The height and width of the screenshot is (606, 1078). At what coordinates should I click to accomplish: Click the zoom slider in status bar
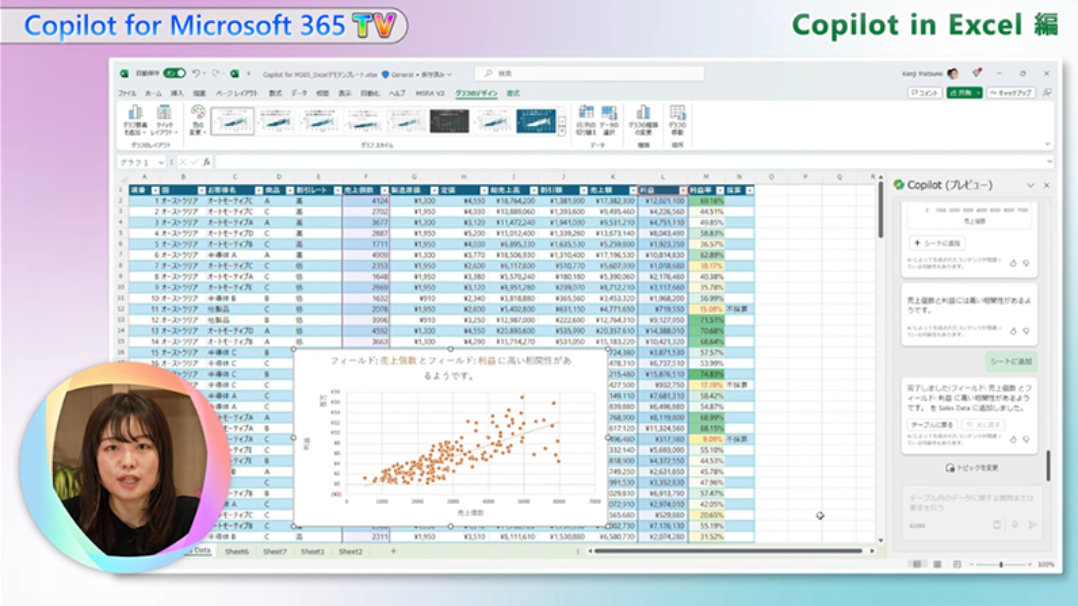point(1001,564)
